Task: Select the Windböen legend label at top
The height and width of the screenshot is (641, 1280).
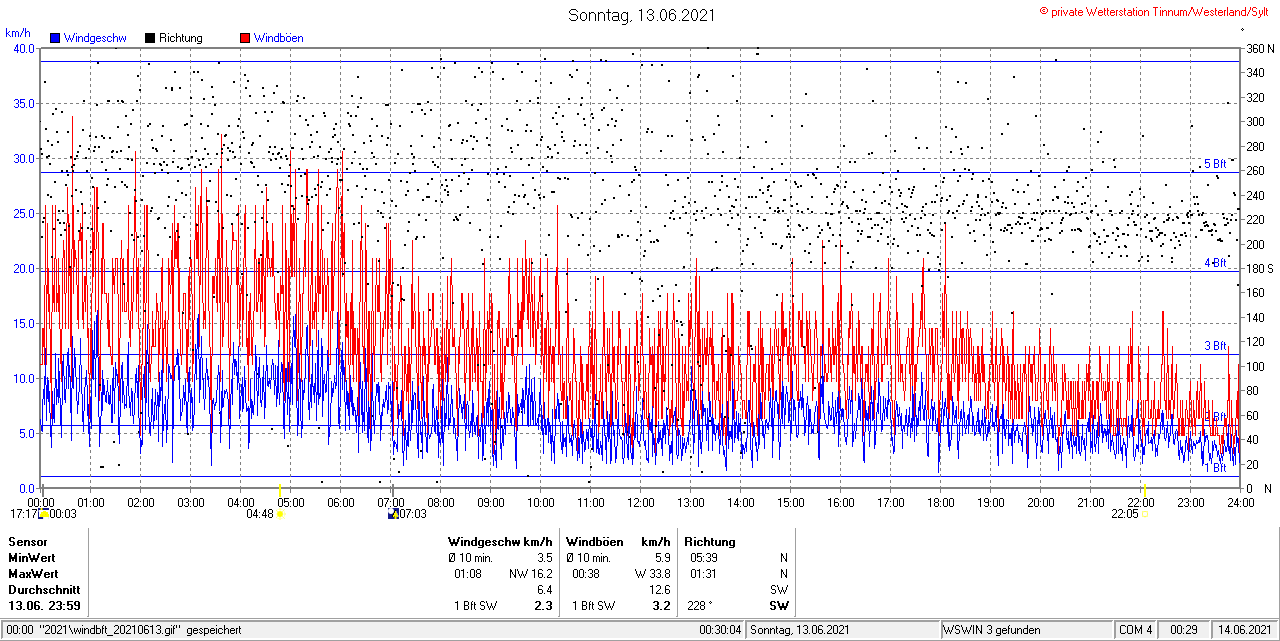Action: (x=279, y=38)
